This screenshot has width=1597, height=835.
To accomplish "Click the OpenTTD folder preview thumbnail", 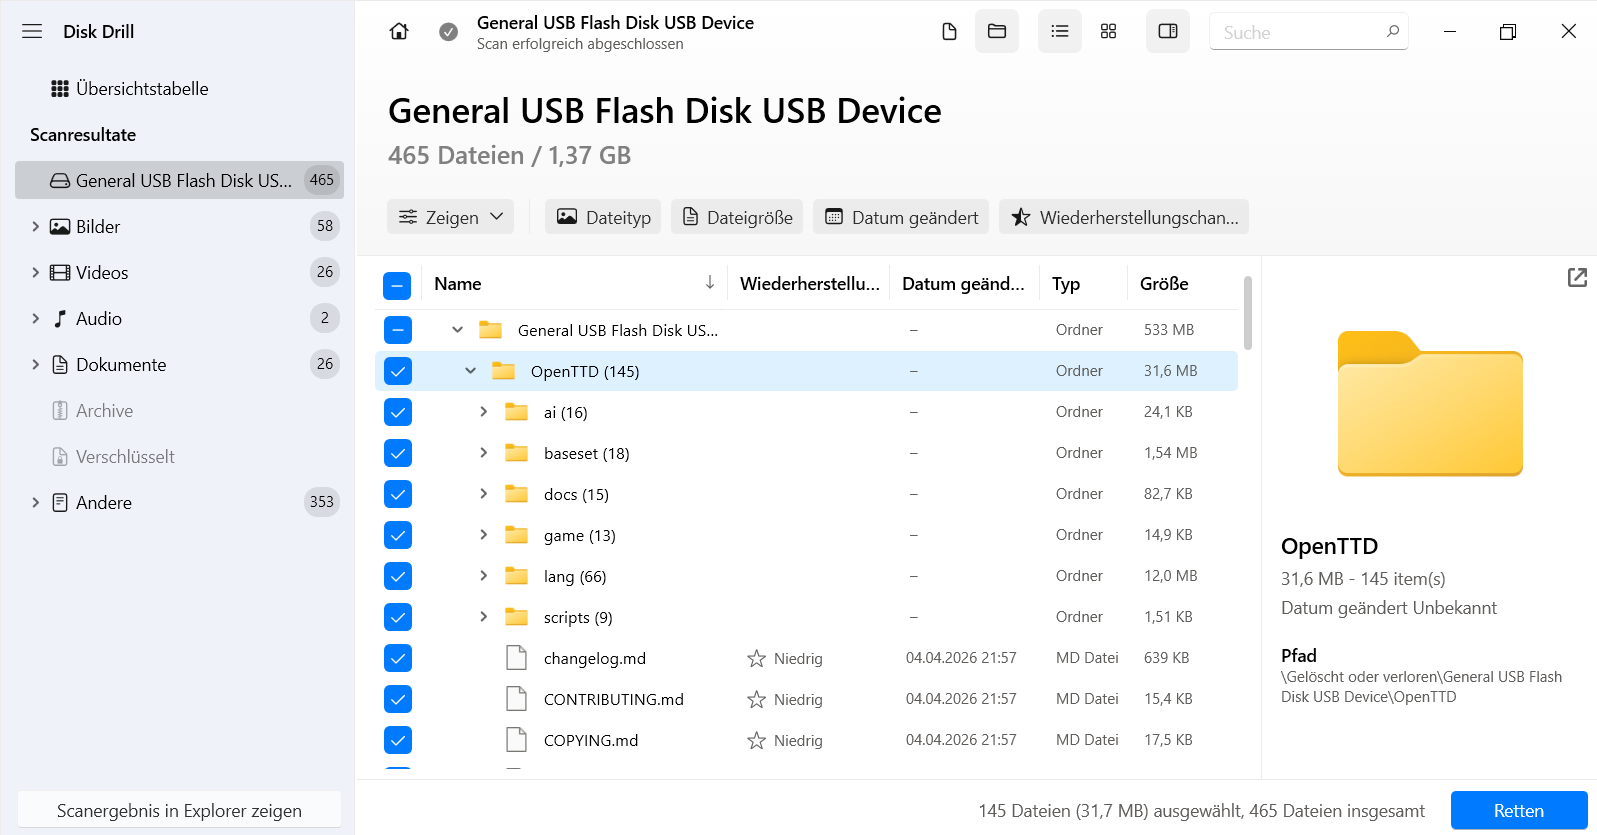I will [1430, 403].
